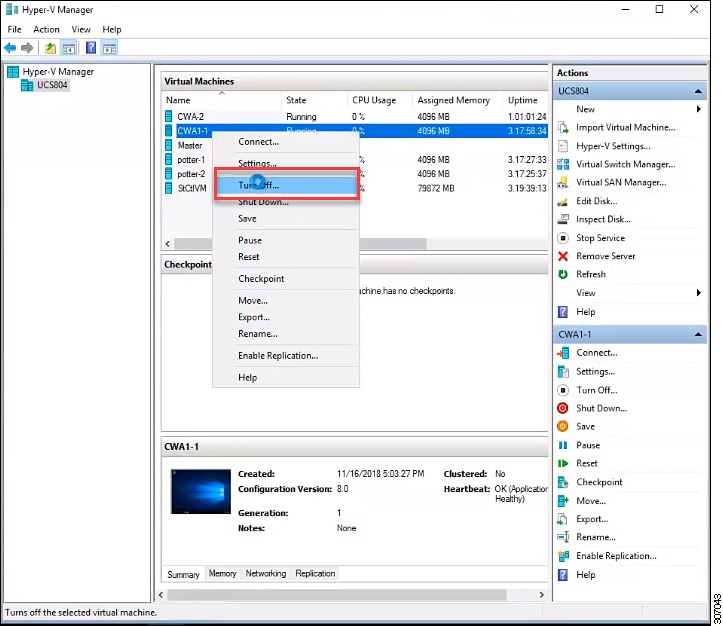Open the Help menu in menu bar
723x626 pixels.
[112, 30]
